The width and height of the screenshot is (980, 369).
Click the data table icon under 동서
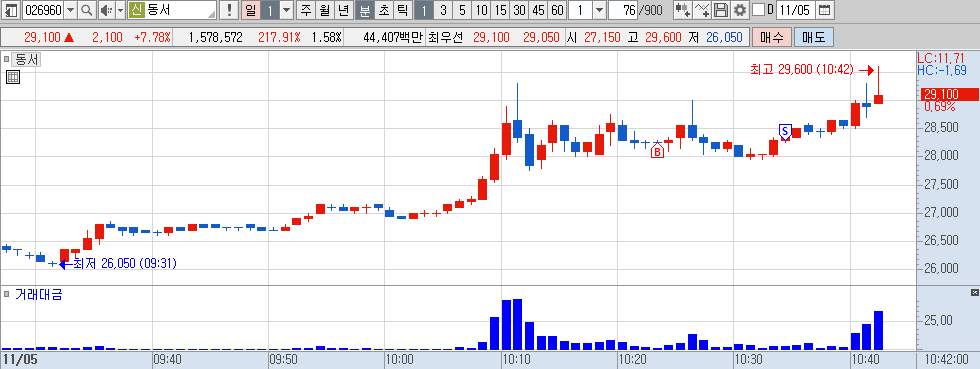pos(12,77)
